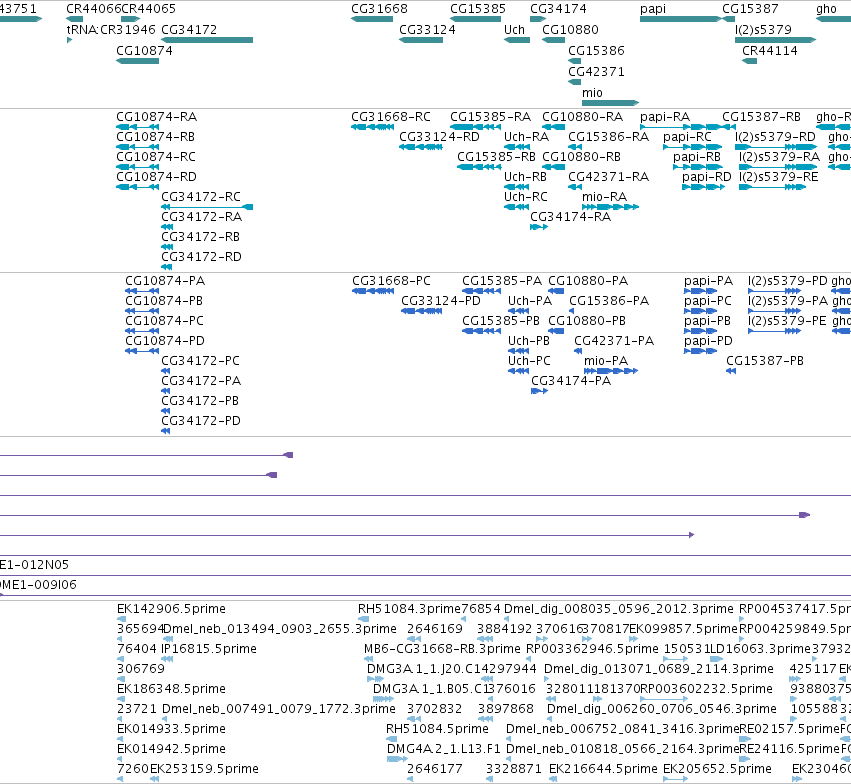Select the CR44114 gene label
Image resolution: width=851 pixels, height=784 pixels.
pos(770,51)
